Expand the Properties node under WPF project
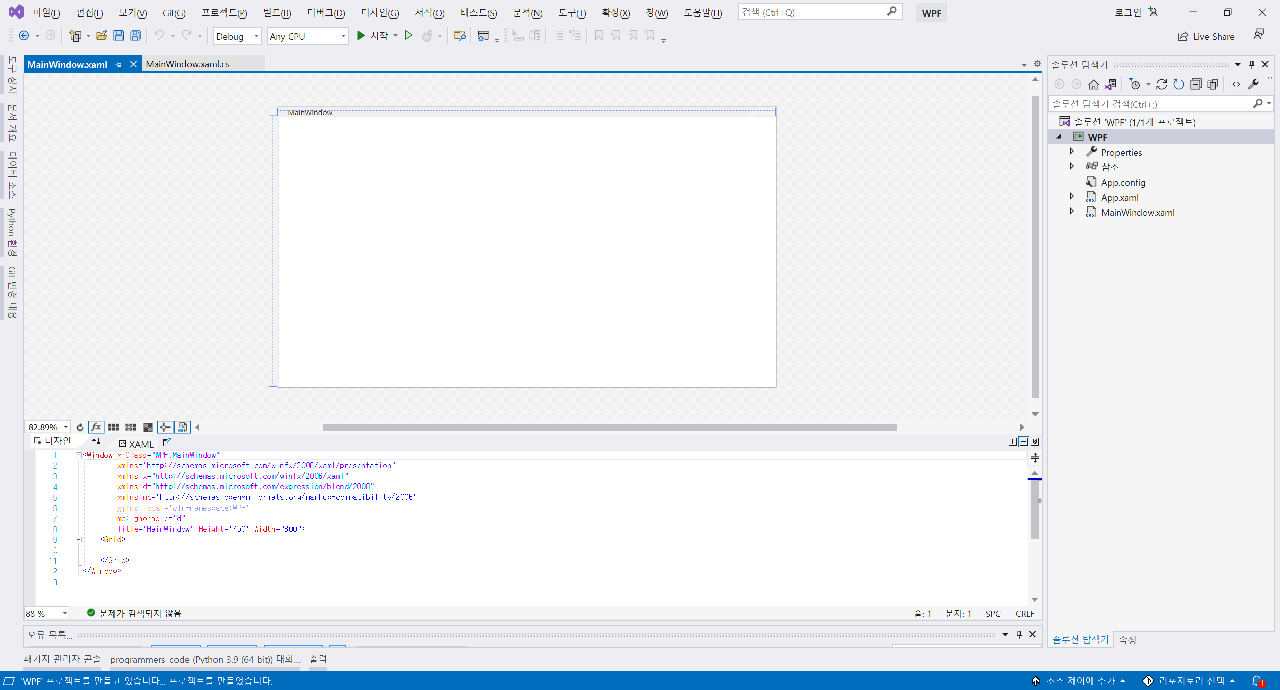1280x690 pixels. 1072,152
